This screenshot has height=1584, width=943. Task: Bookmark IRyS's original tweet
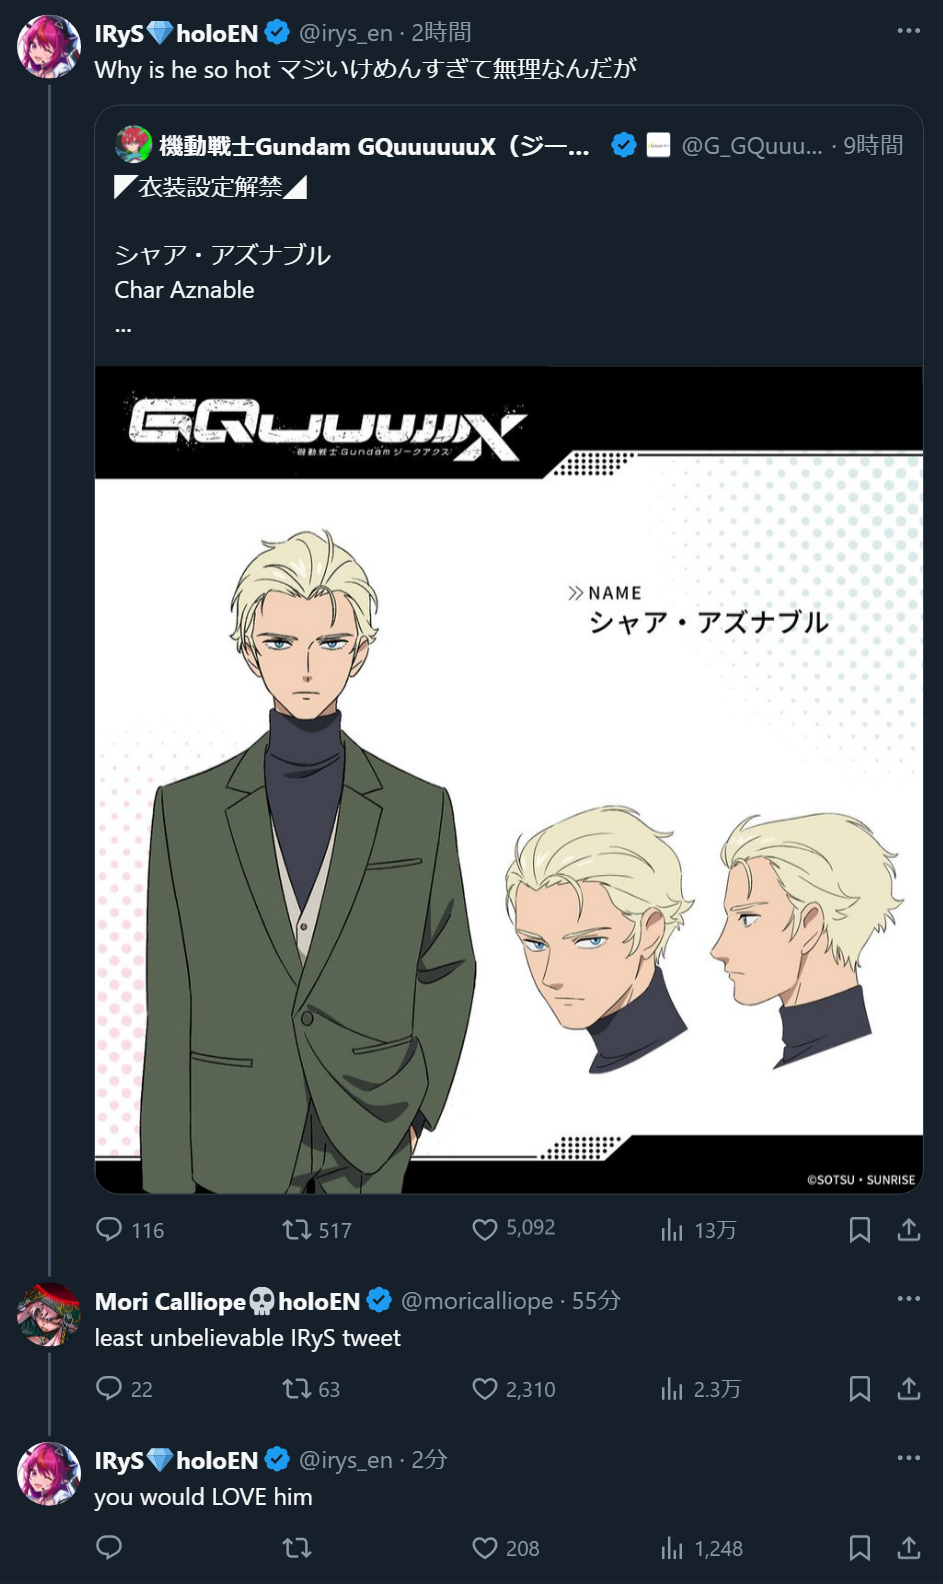(x=859, y=1229)
